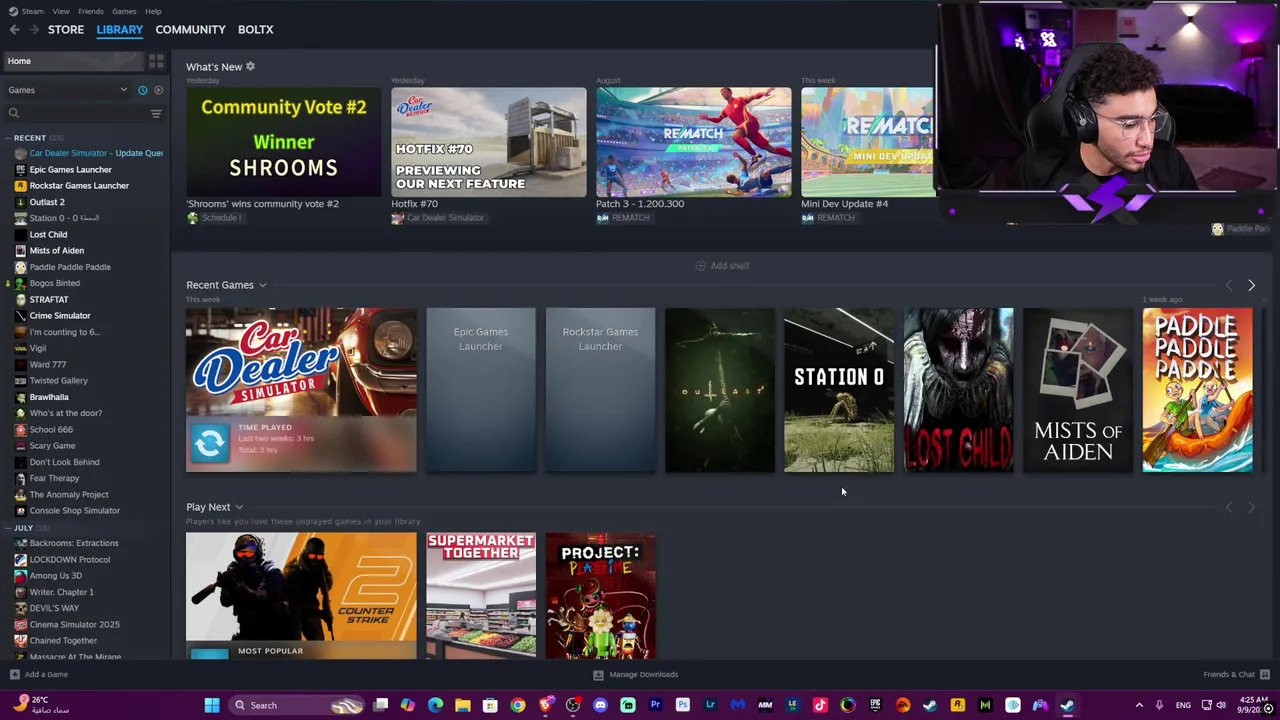Open the Steam menu

pos(32,11)
